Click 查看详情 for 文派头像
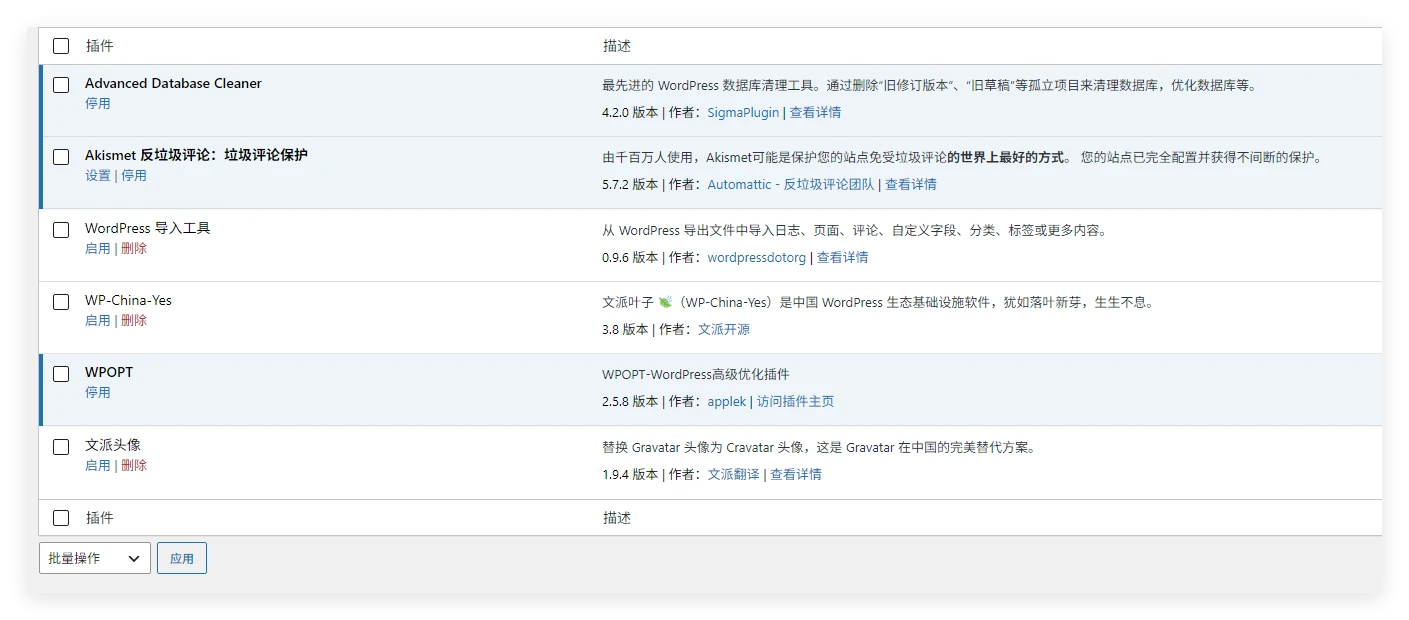Image resolution: width=1409 pixels, height=620 pixels. (x=796, y=474)
